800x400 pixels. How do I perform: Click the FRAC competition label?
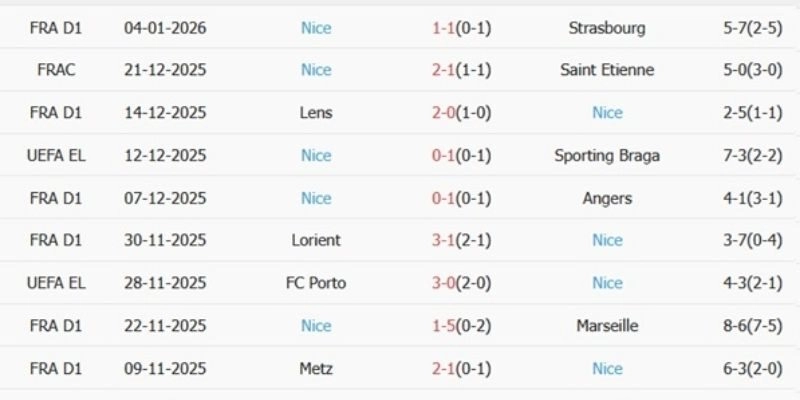tap(56, 70)
